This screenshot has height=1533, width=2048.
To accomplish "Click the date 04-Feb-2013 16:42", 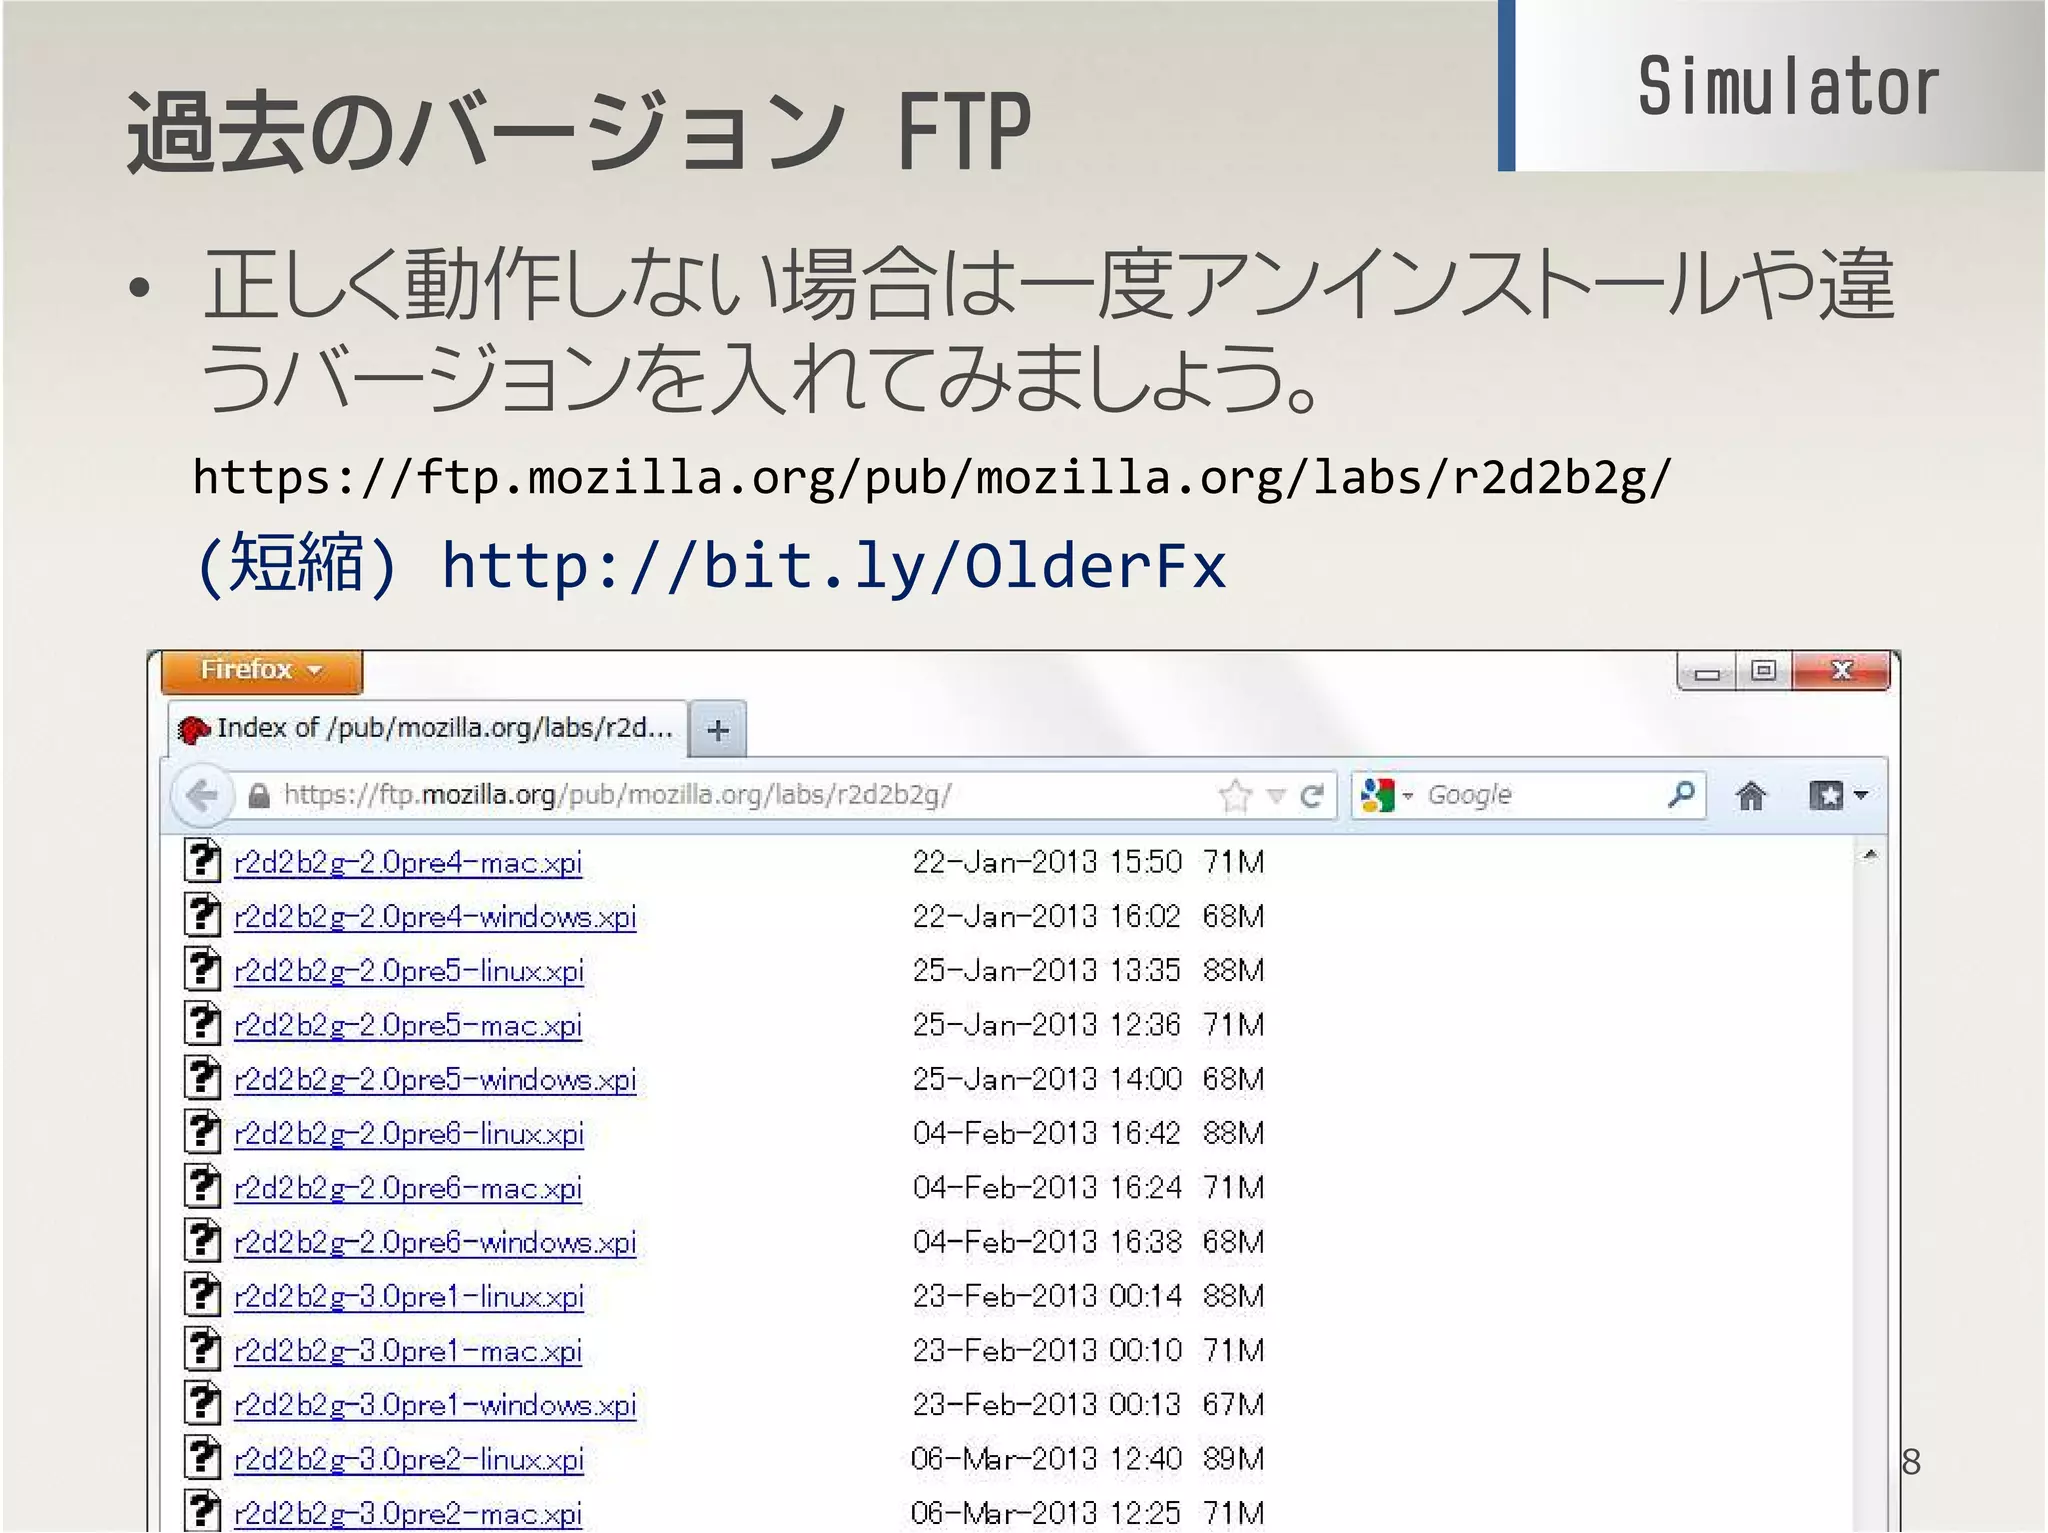I will (1047, 1133).
